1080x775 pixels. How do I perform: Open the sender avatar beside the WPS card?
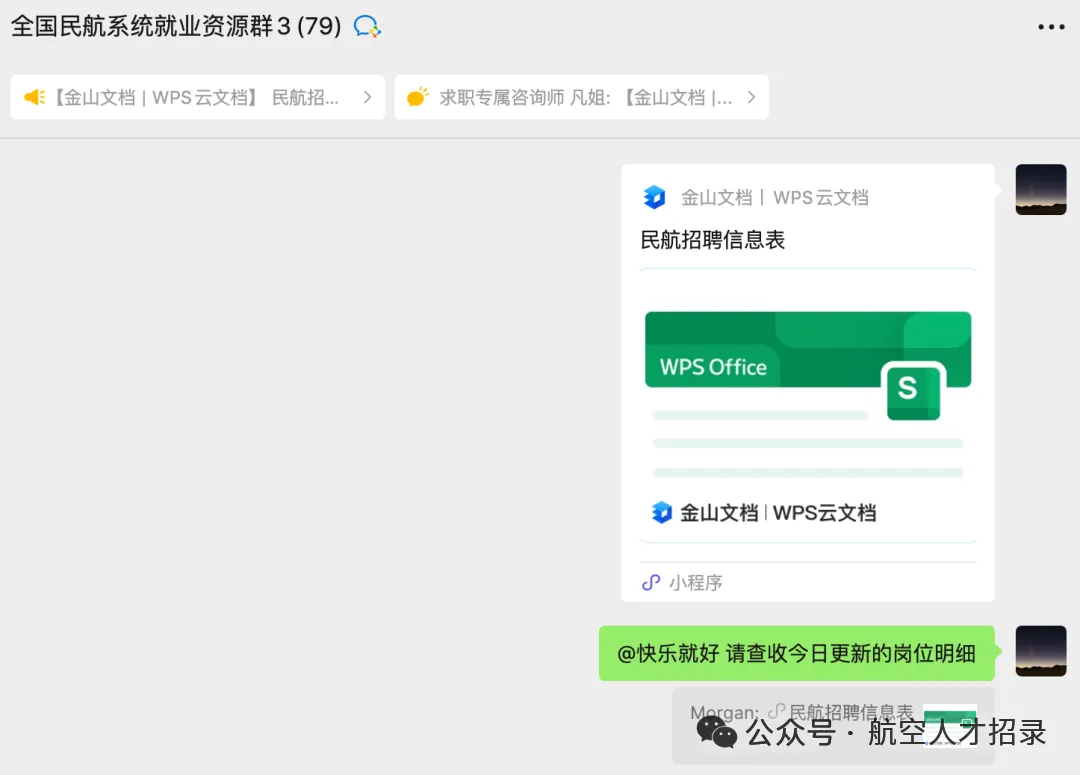[x=1041, y=189]
